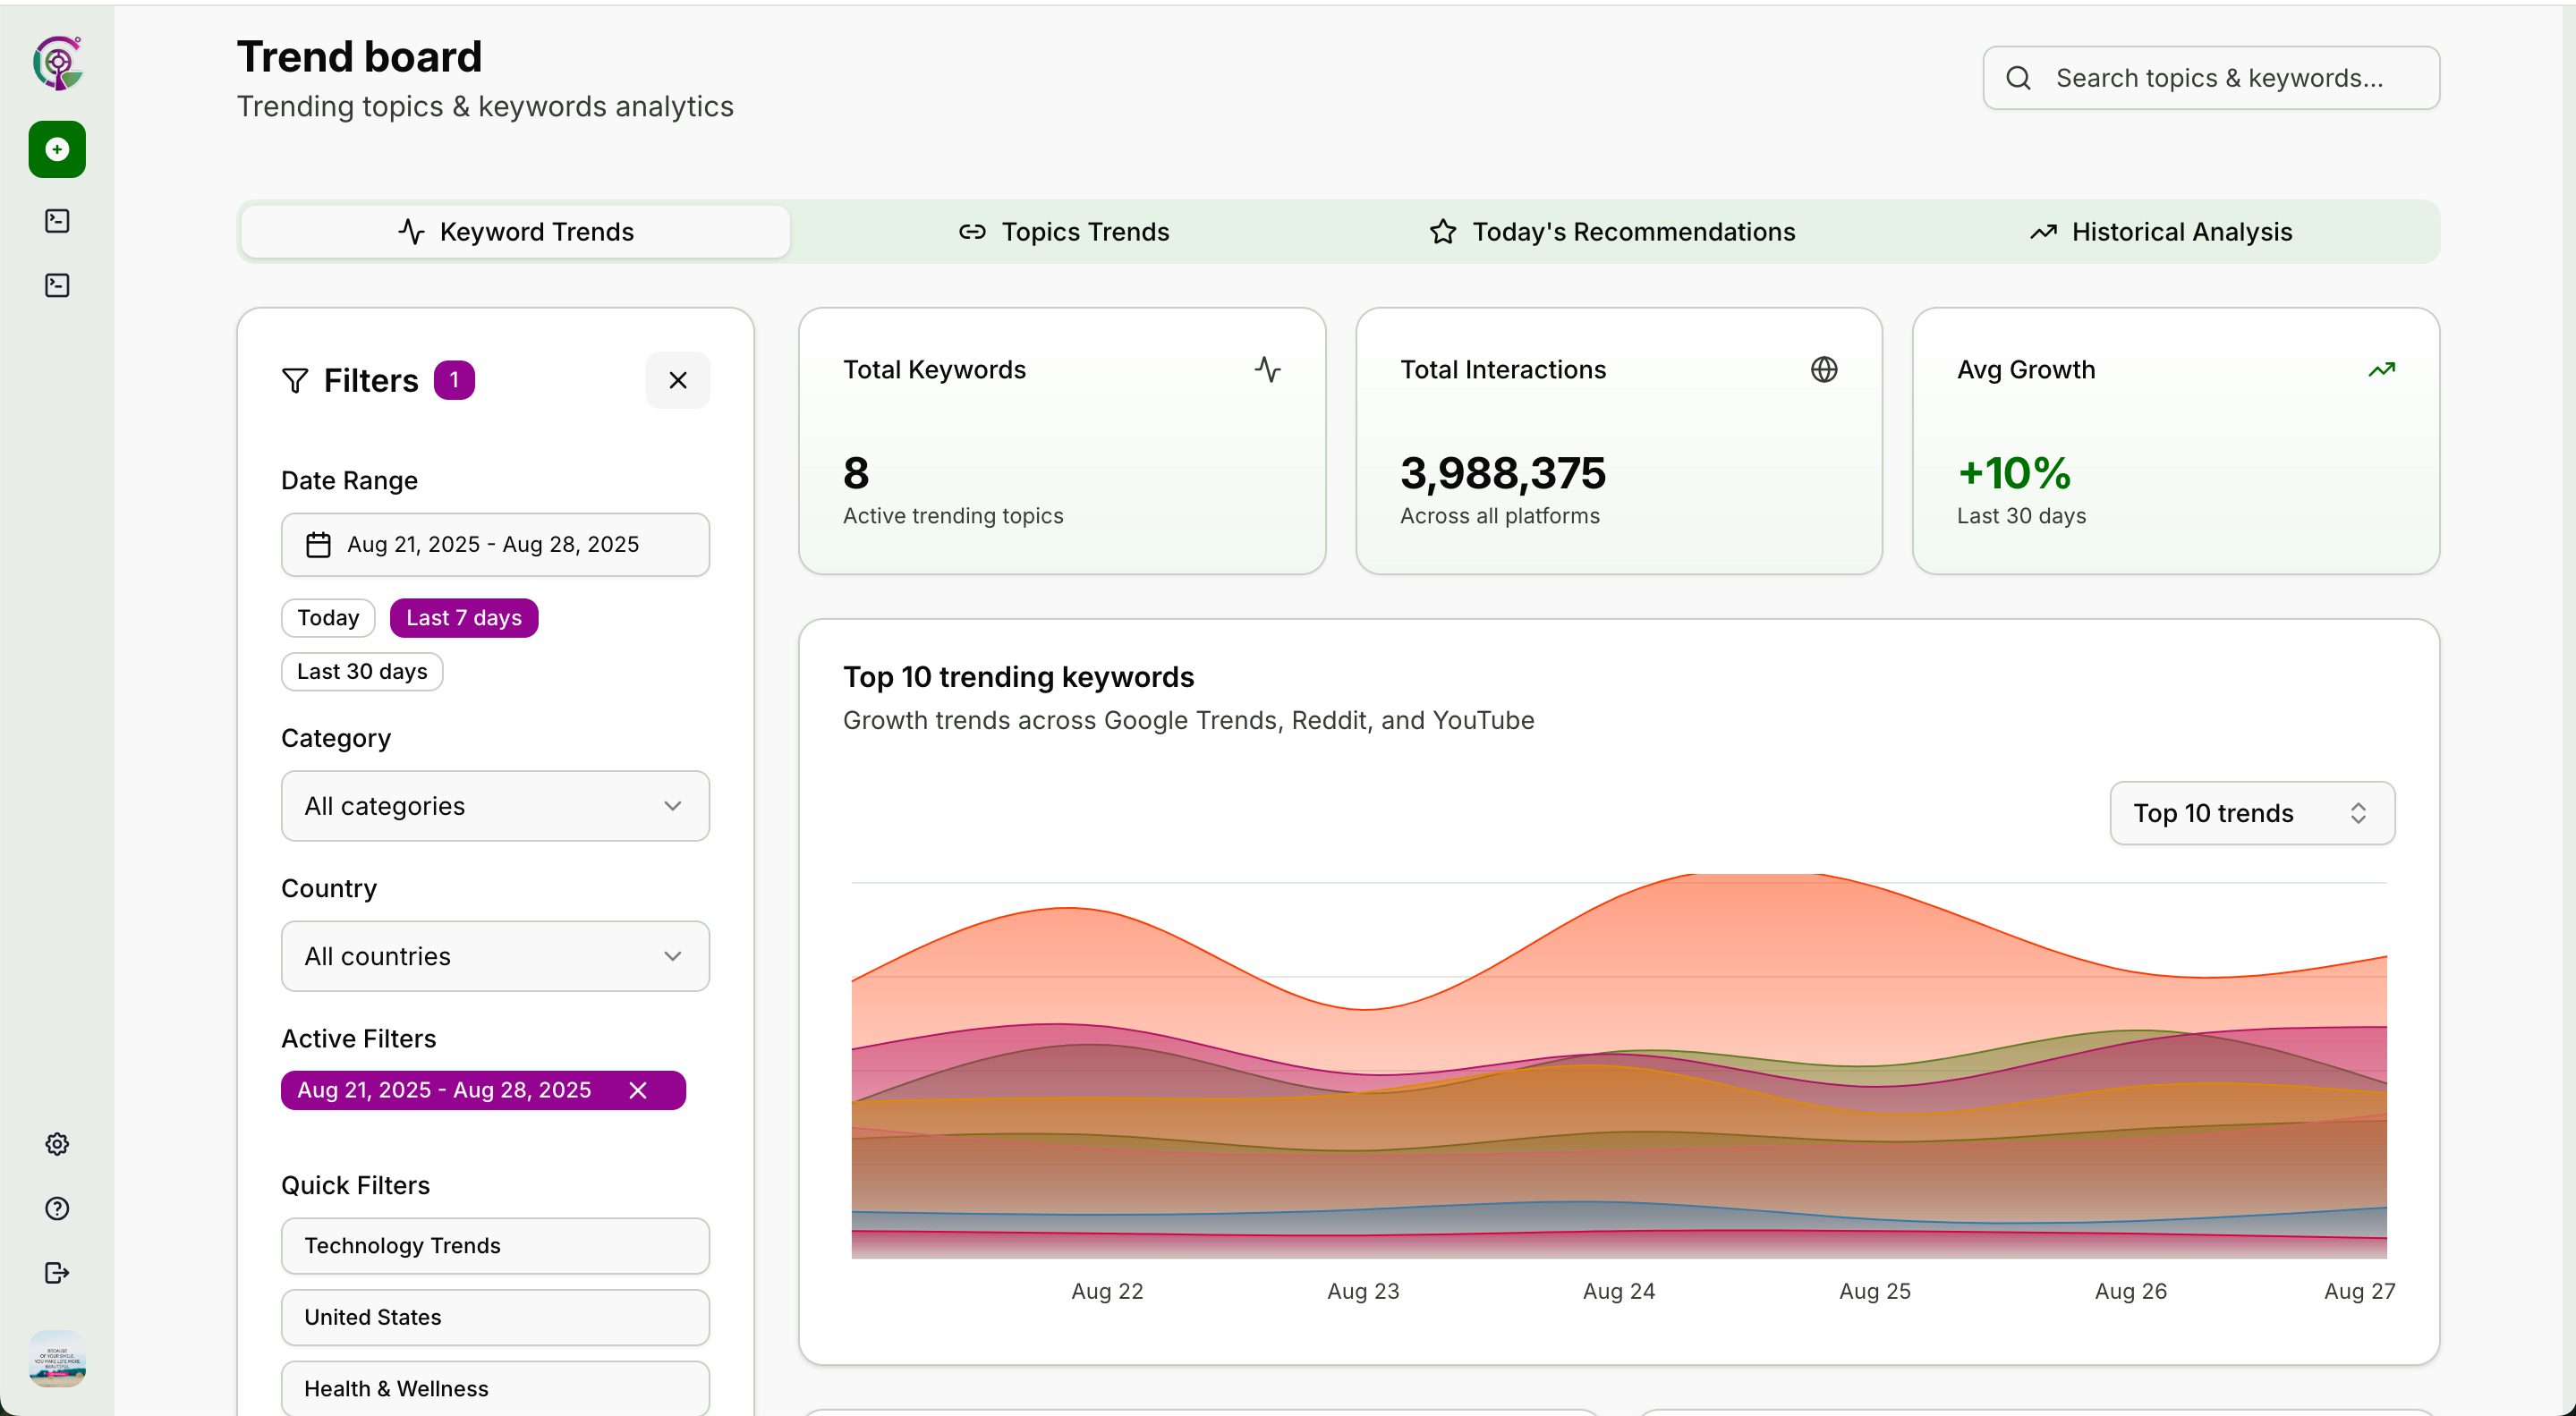This screenshot has width=2576, height=1416.
Task: Click the first terminal panel sidebar icon
Action: [x=57, y=221]
